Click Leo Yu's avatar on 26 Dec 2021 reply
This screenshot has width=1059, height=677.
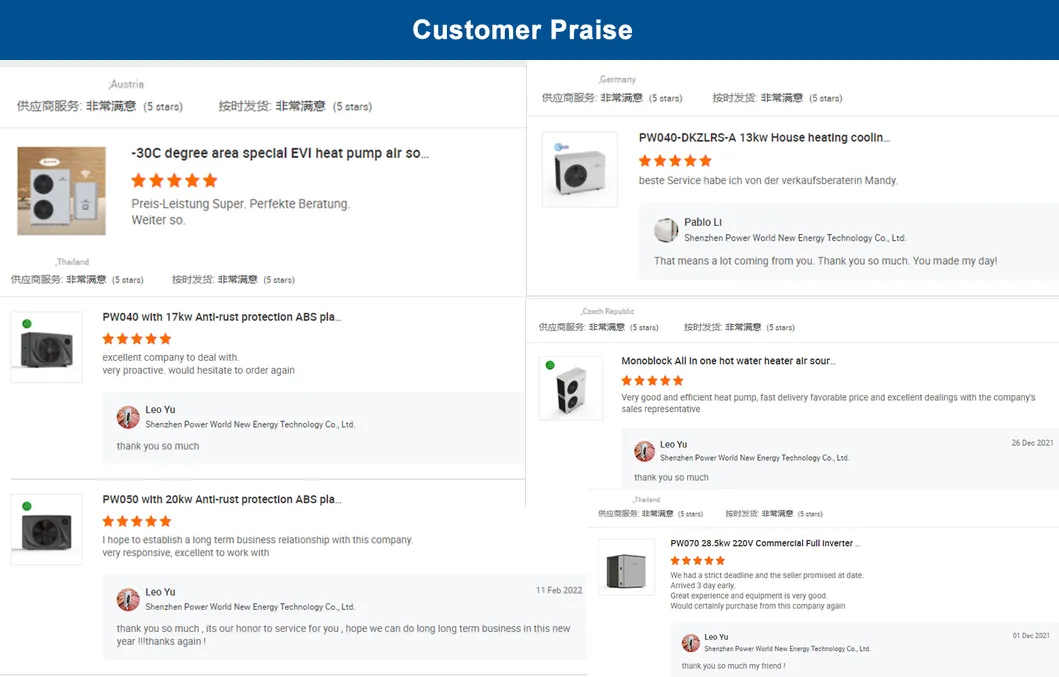[x=644, y=451]
